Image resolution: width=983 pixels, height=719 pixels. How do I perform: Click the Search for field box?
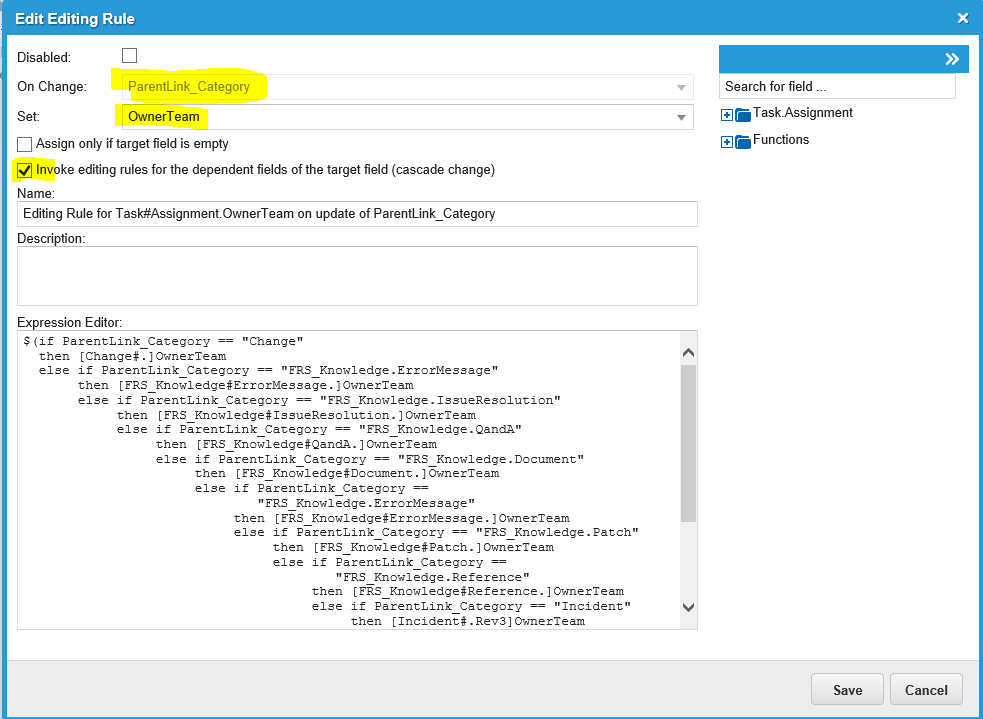[837, 87]
